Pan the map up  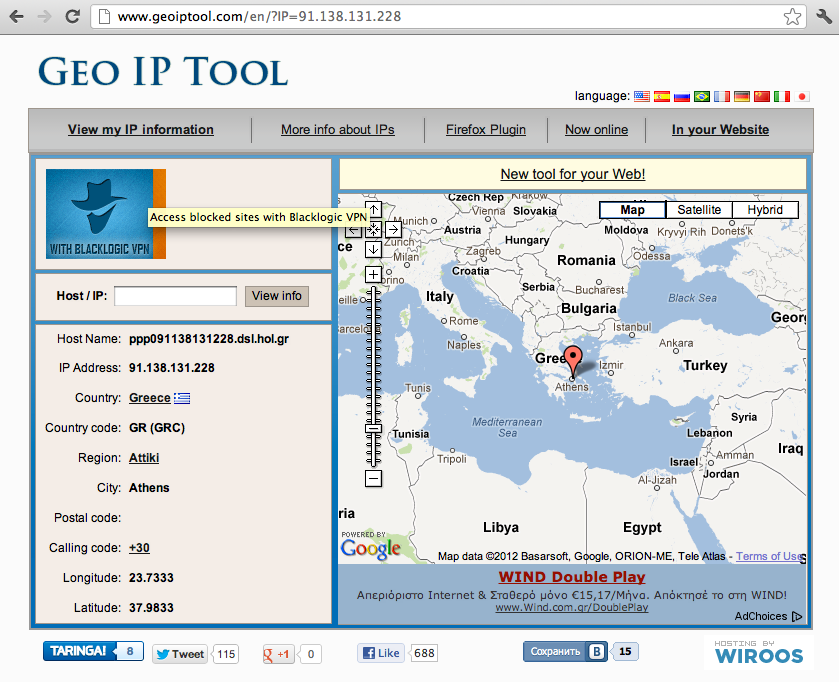[373, 210]
